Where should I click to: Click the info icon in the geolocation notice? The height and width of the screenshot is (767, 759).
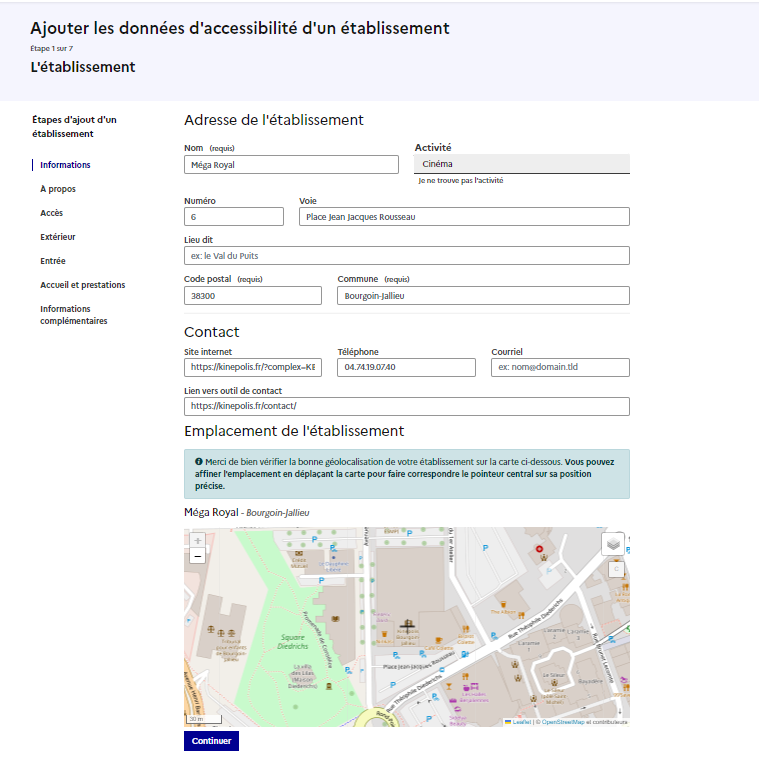199,462
